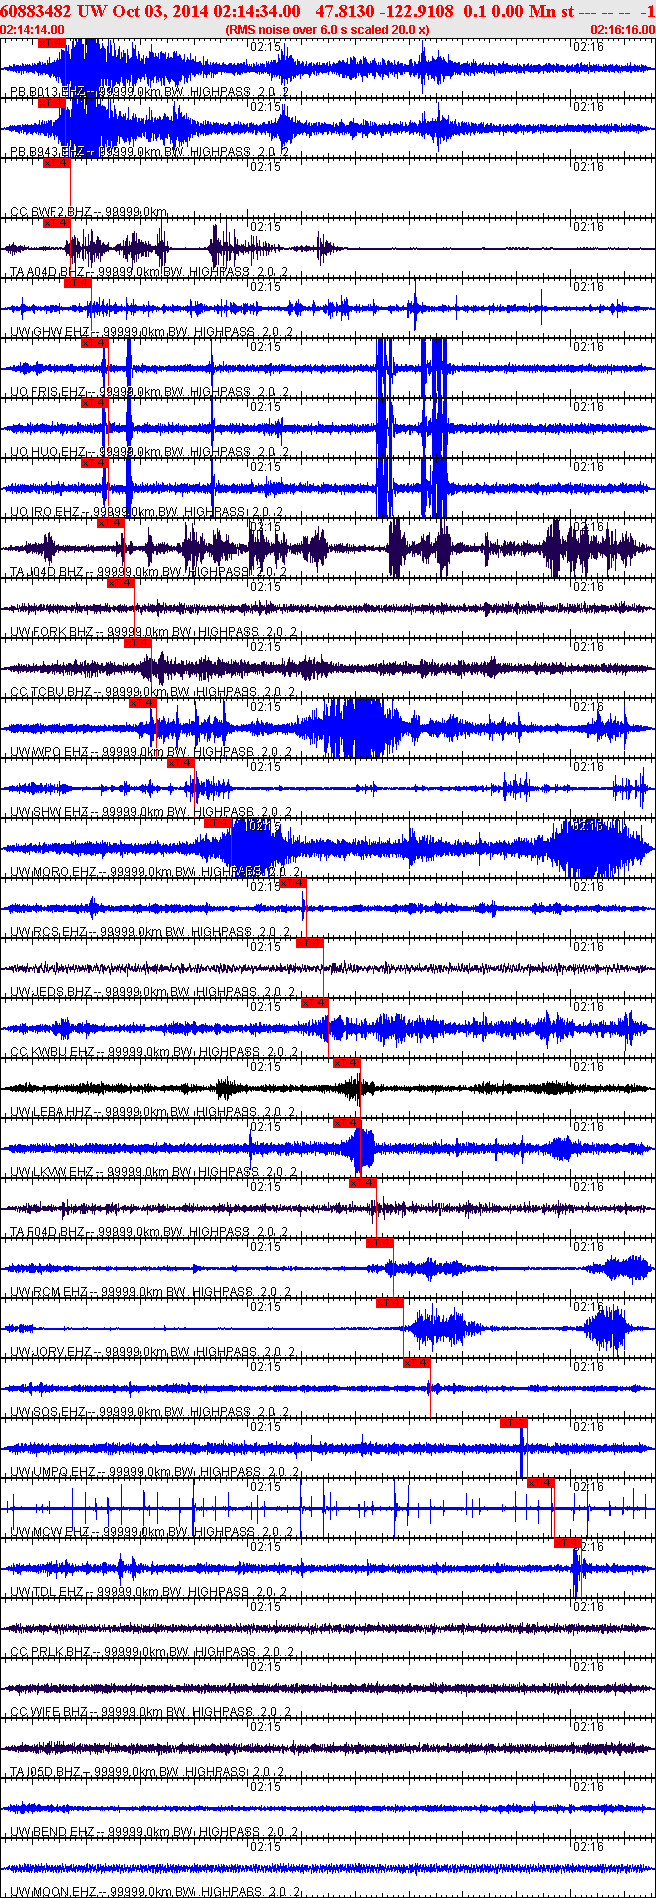
Task: Click the UW.BEND.EHZ station label
Action: (53, 1832)
